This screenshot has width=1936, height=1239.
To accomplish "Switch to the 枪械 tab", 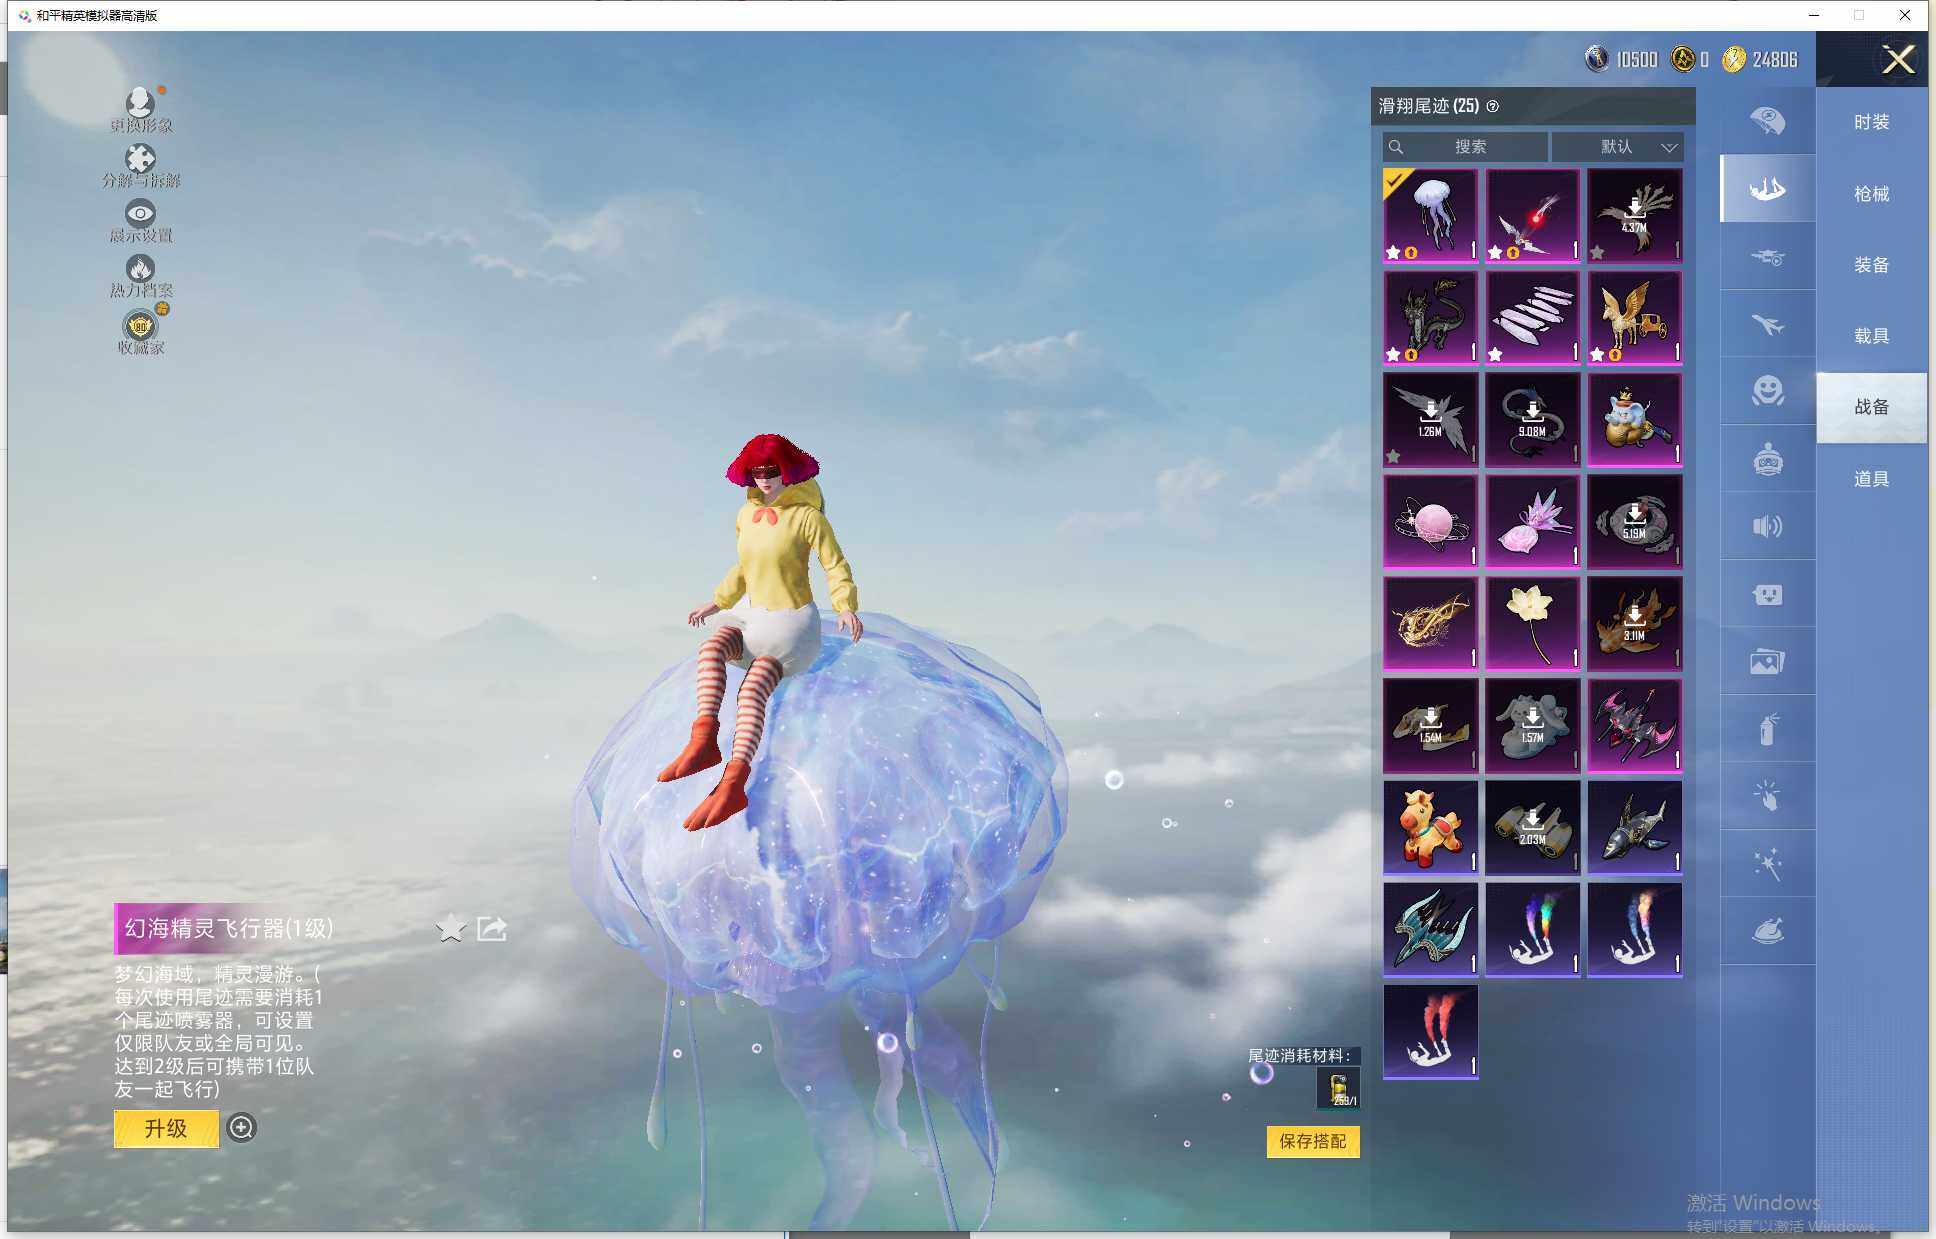I will coord(1870,194).
